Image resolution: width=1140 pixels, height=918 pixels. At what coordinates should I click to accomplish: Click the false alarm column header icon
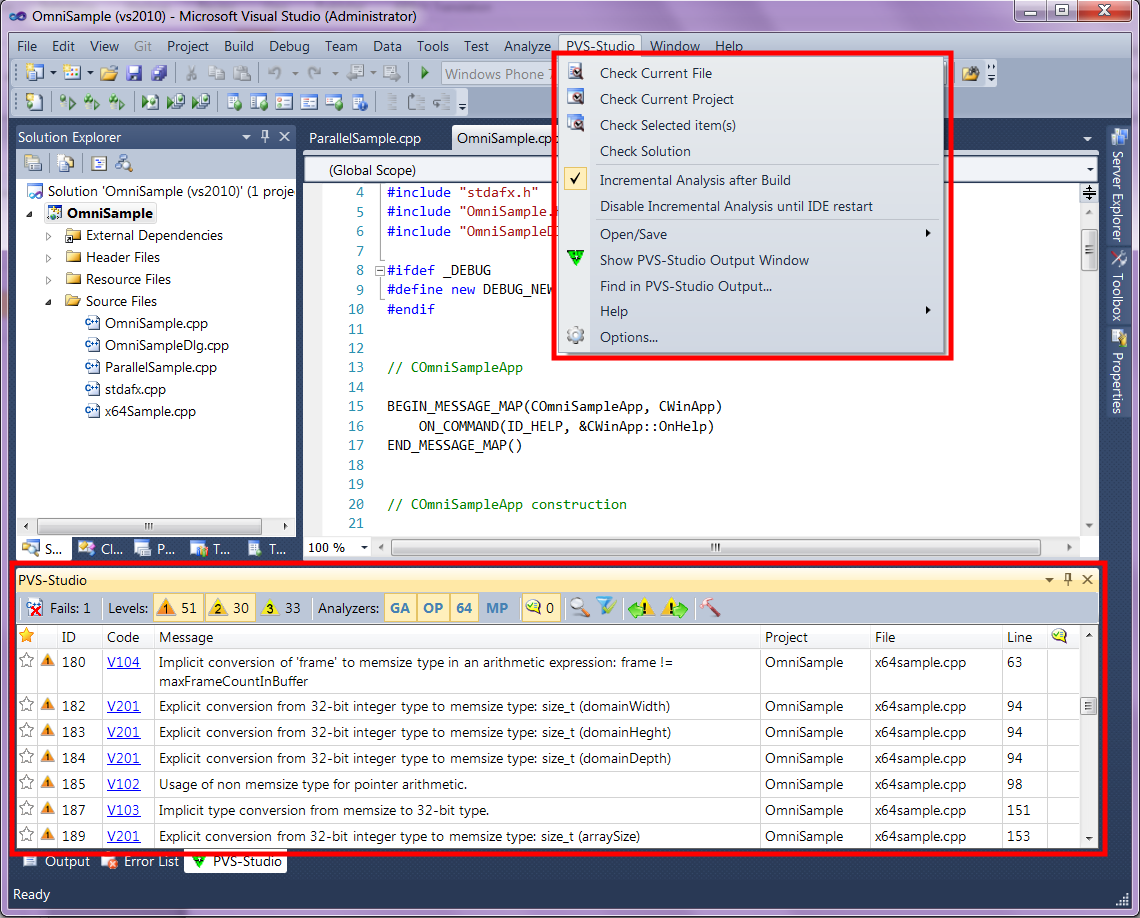click(x=1059, y=637)
